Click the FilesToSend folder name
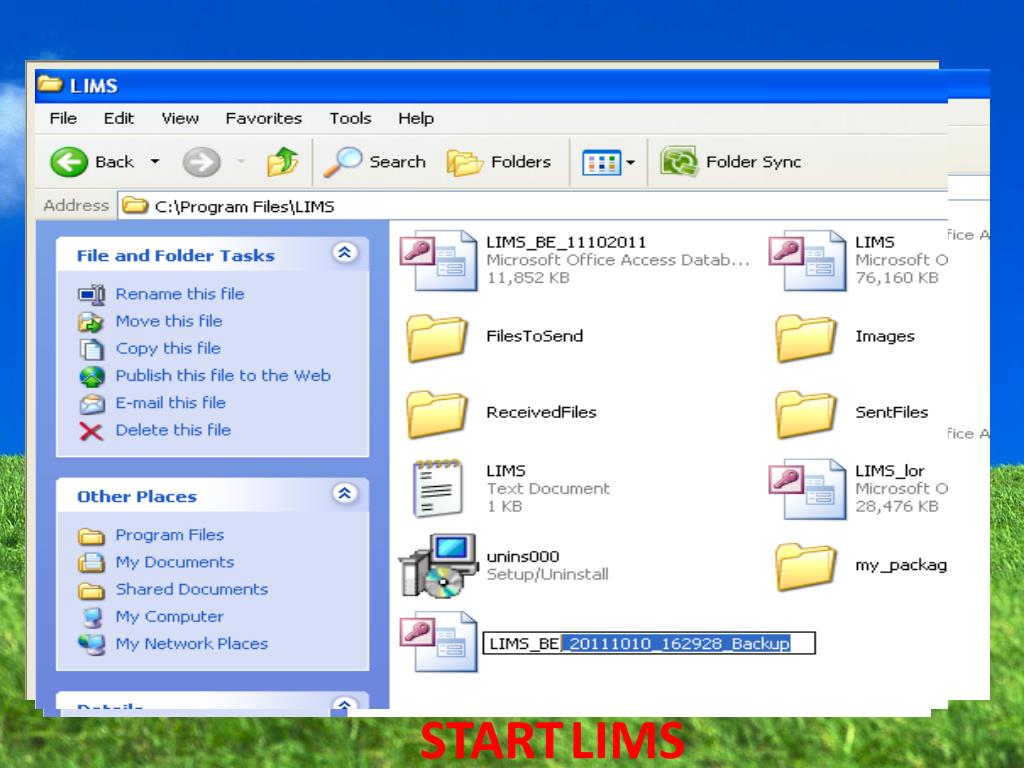1024x768 pixels. pos(535,336)
